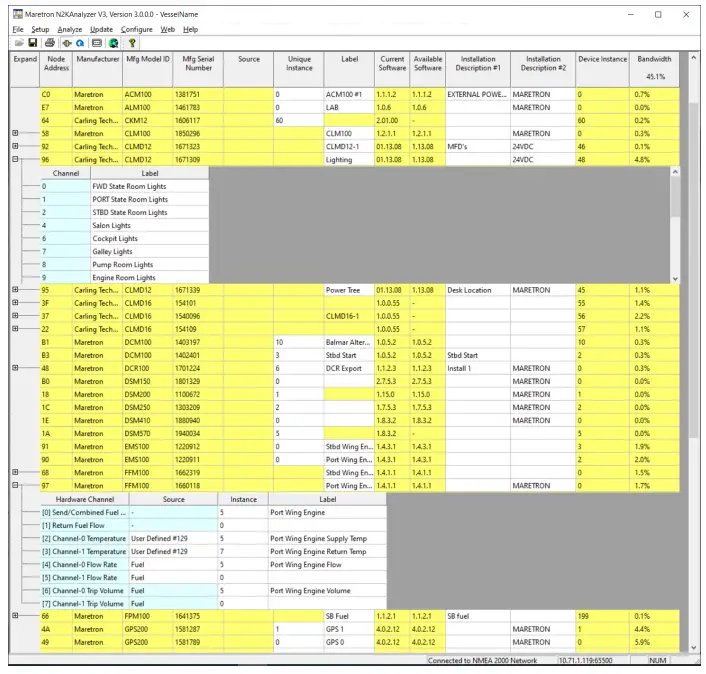706x674 pixels.
Task: Expand node 66 FPM100 row
Action: (15, 615)
